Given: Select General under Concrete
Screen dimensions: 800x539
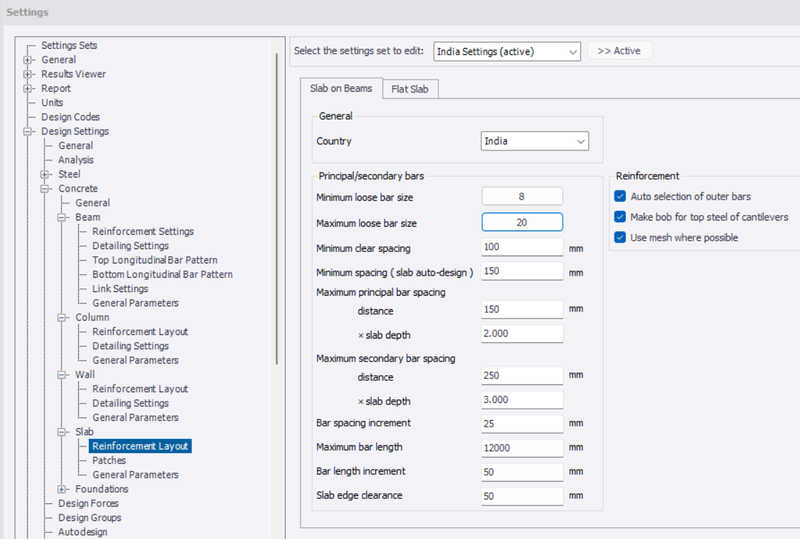Looking at the screenshot, I should (x=92, y=203).
